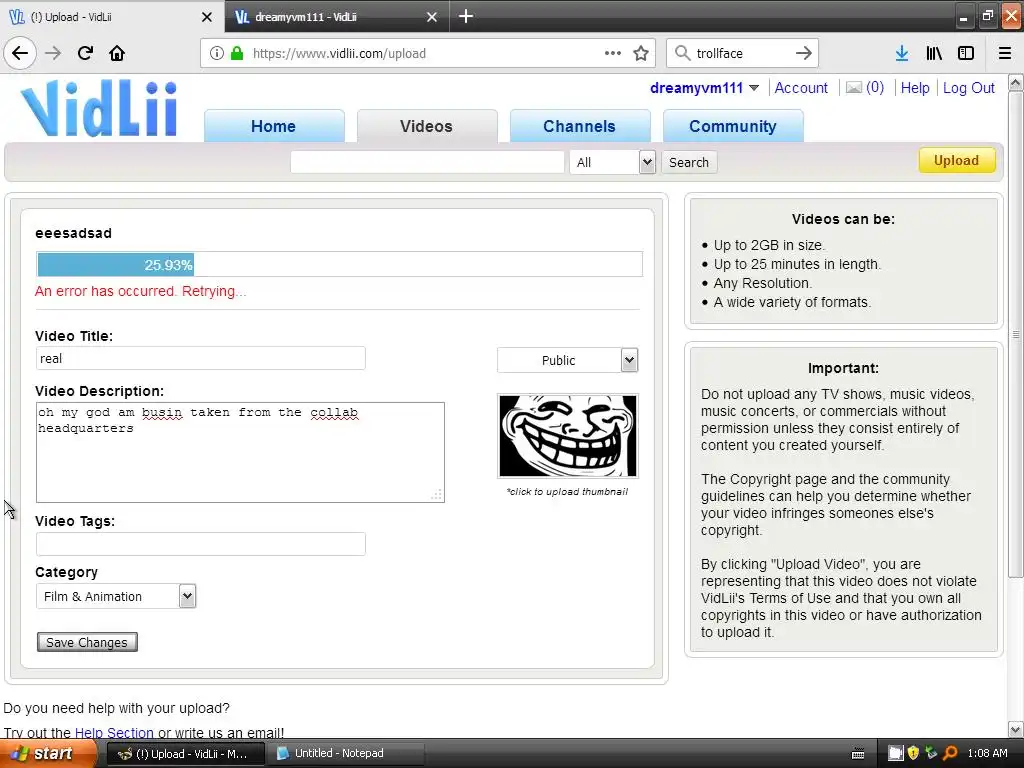Open the Community navigation tab

click(733, 126)
